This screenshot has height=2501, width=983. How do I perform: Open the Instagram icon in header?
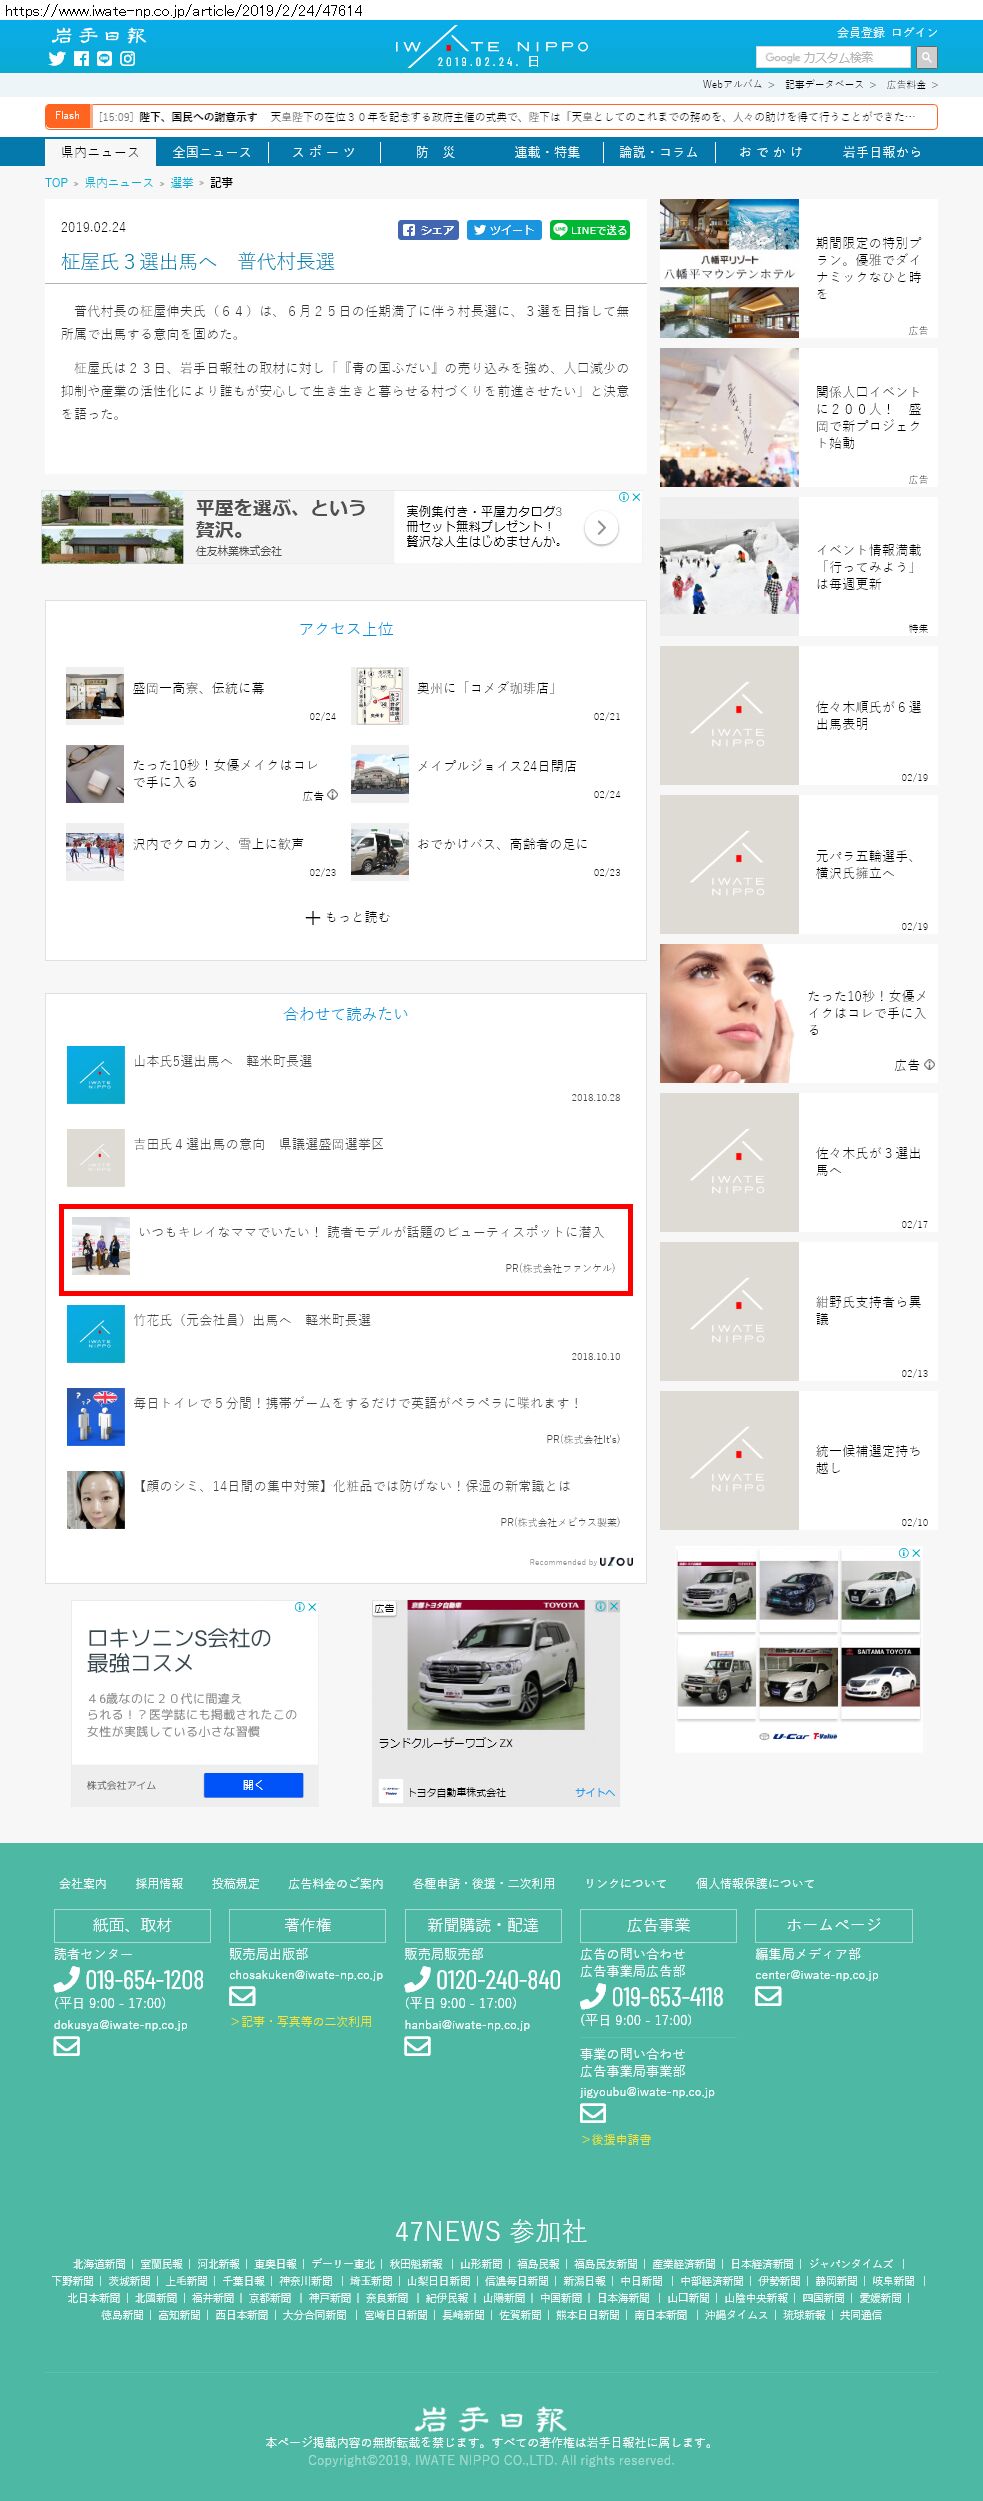pos(128,59)
